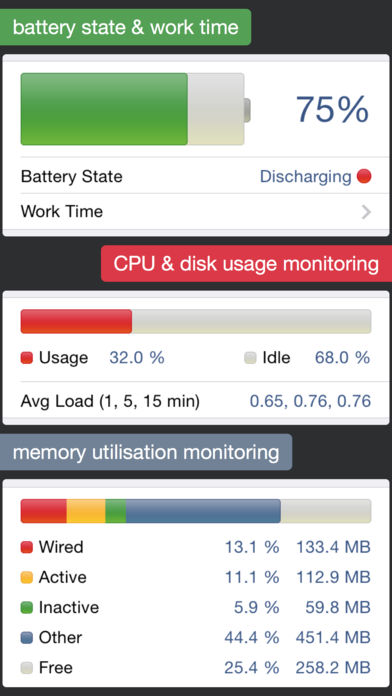Open Work Time via chevron arrow
Screen dimensions: 392x696
point(366,212)
